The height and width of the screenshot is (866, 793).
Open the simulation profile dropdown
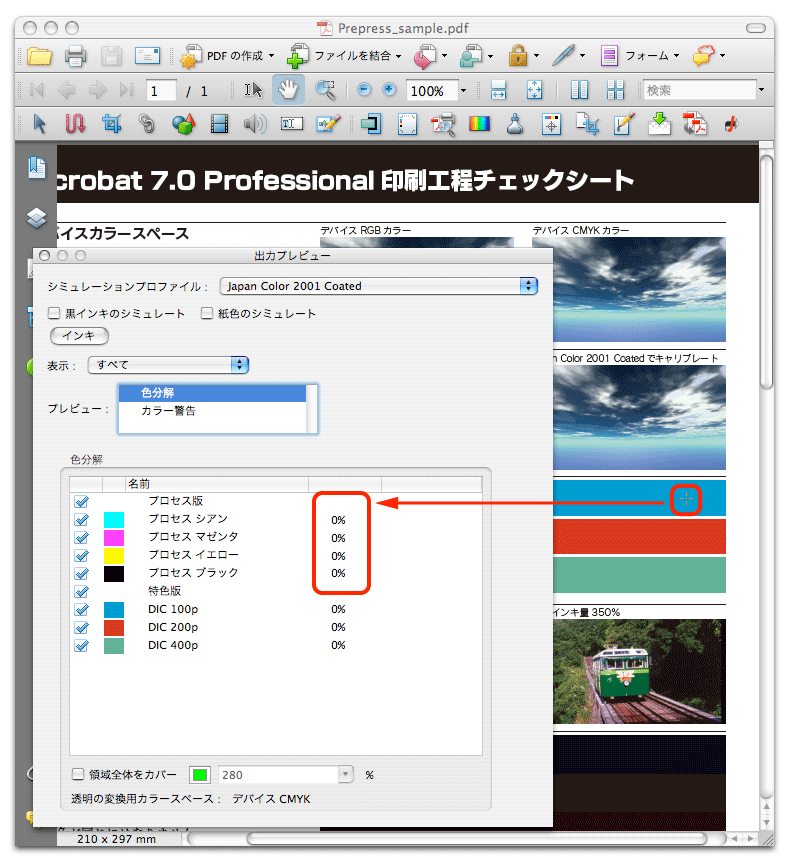(x=379, y=286)
